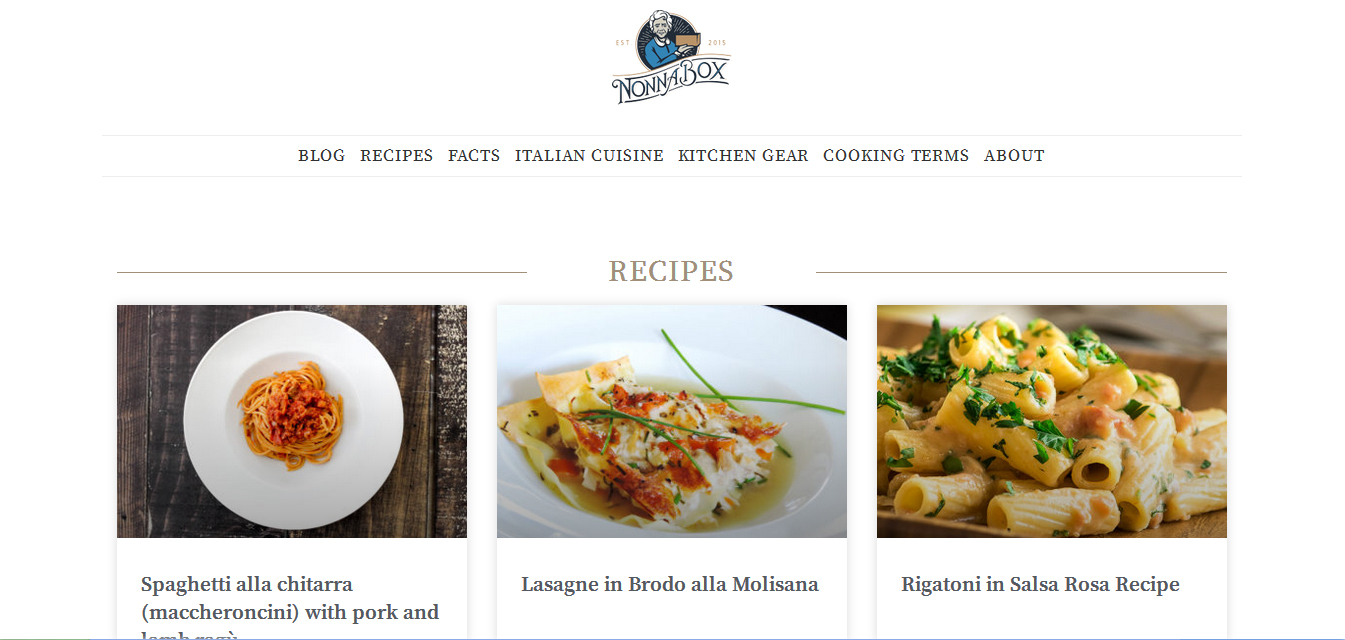Viewport: 1345px width, 640px height.
Task: Open the Blog menu item
Action: pyautogui.click(x=321, y=156)
